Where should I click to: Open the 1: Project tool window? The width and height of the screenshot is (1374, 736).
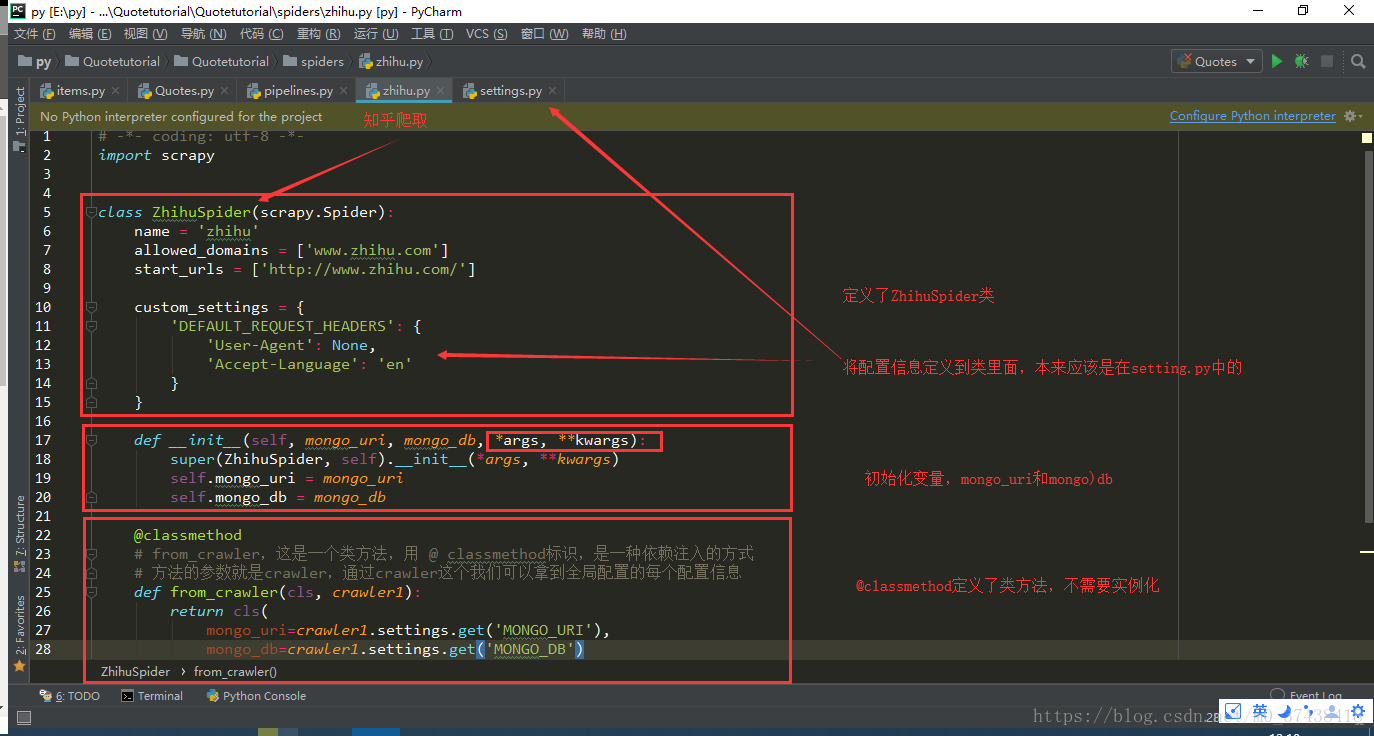click(19, 118)
